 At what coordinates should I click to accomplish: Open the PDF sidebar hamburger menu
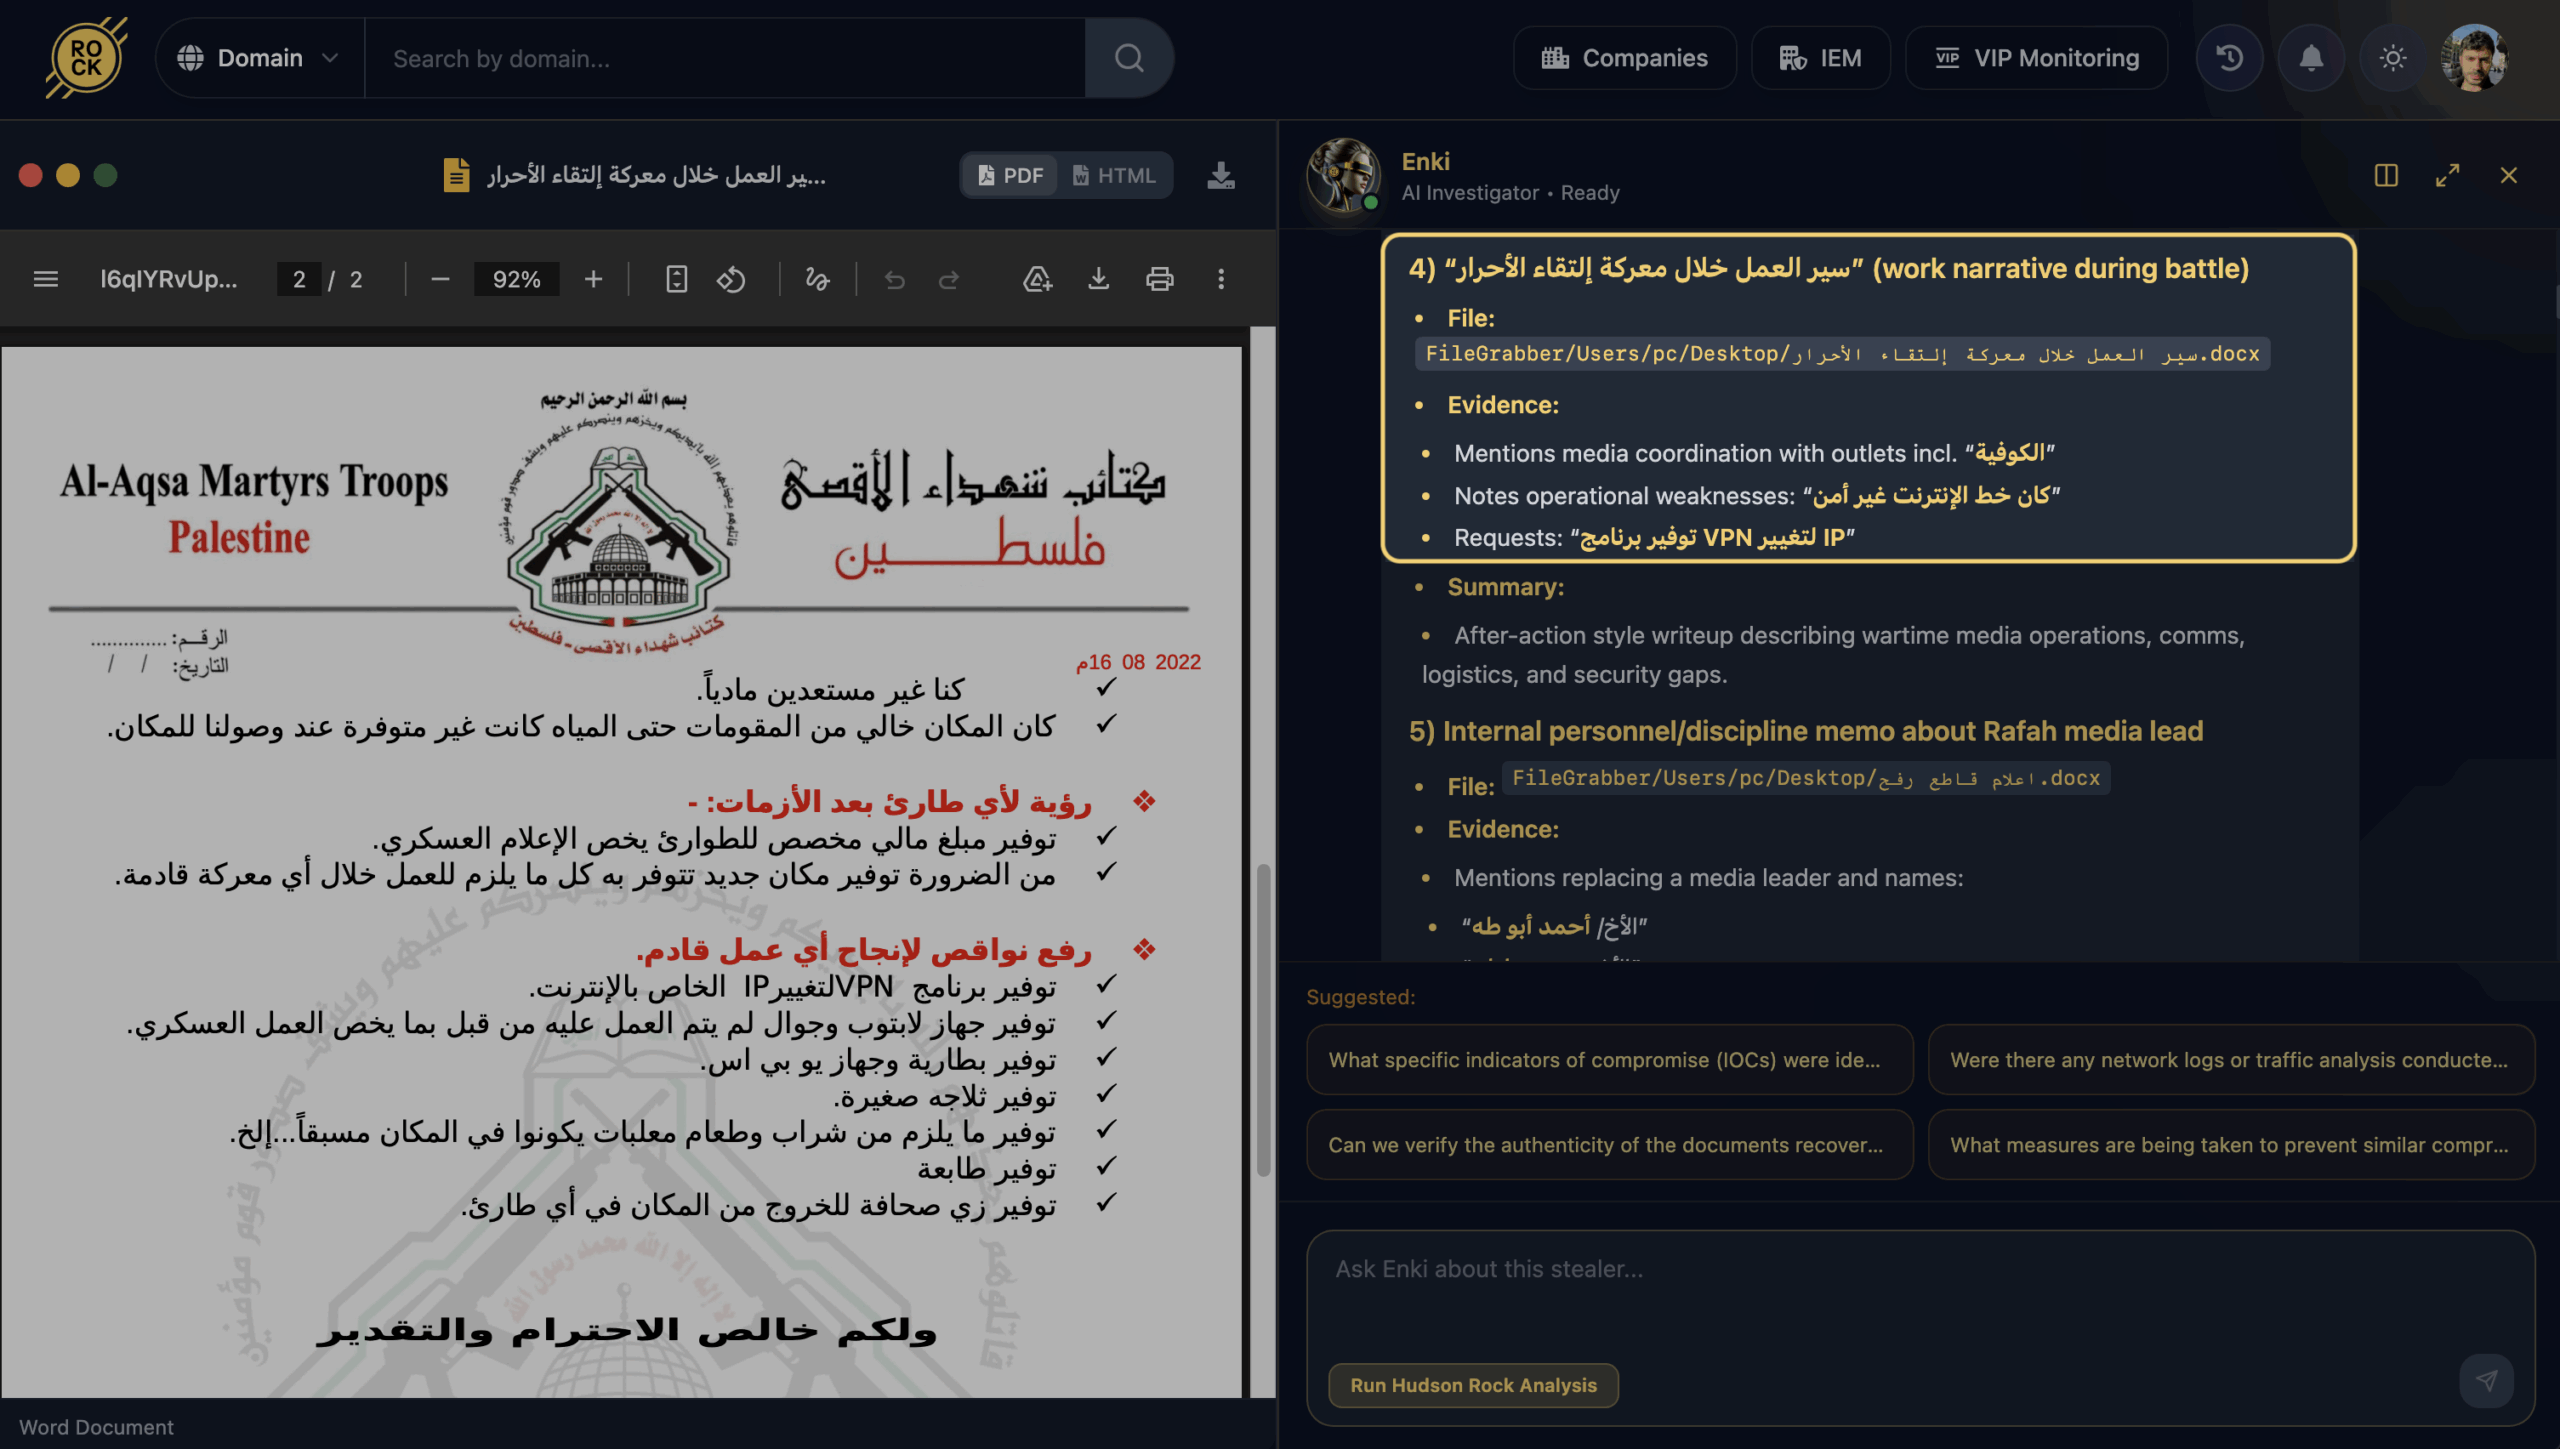click(46, 279)
